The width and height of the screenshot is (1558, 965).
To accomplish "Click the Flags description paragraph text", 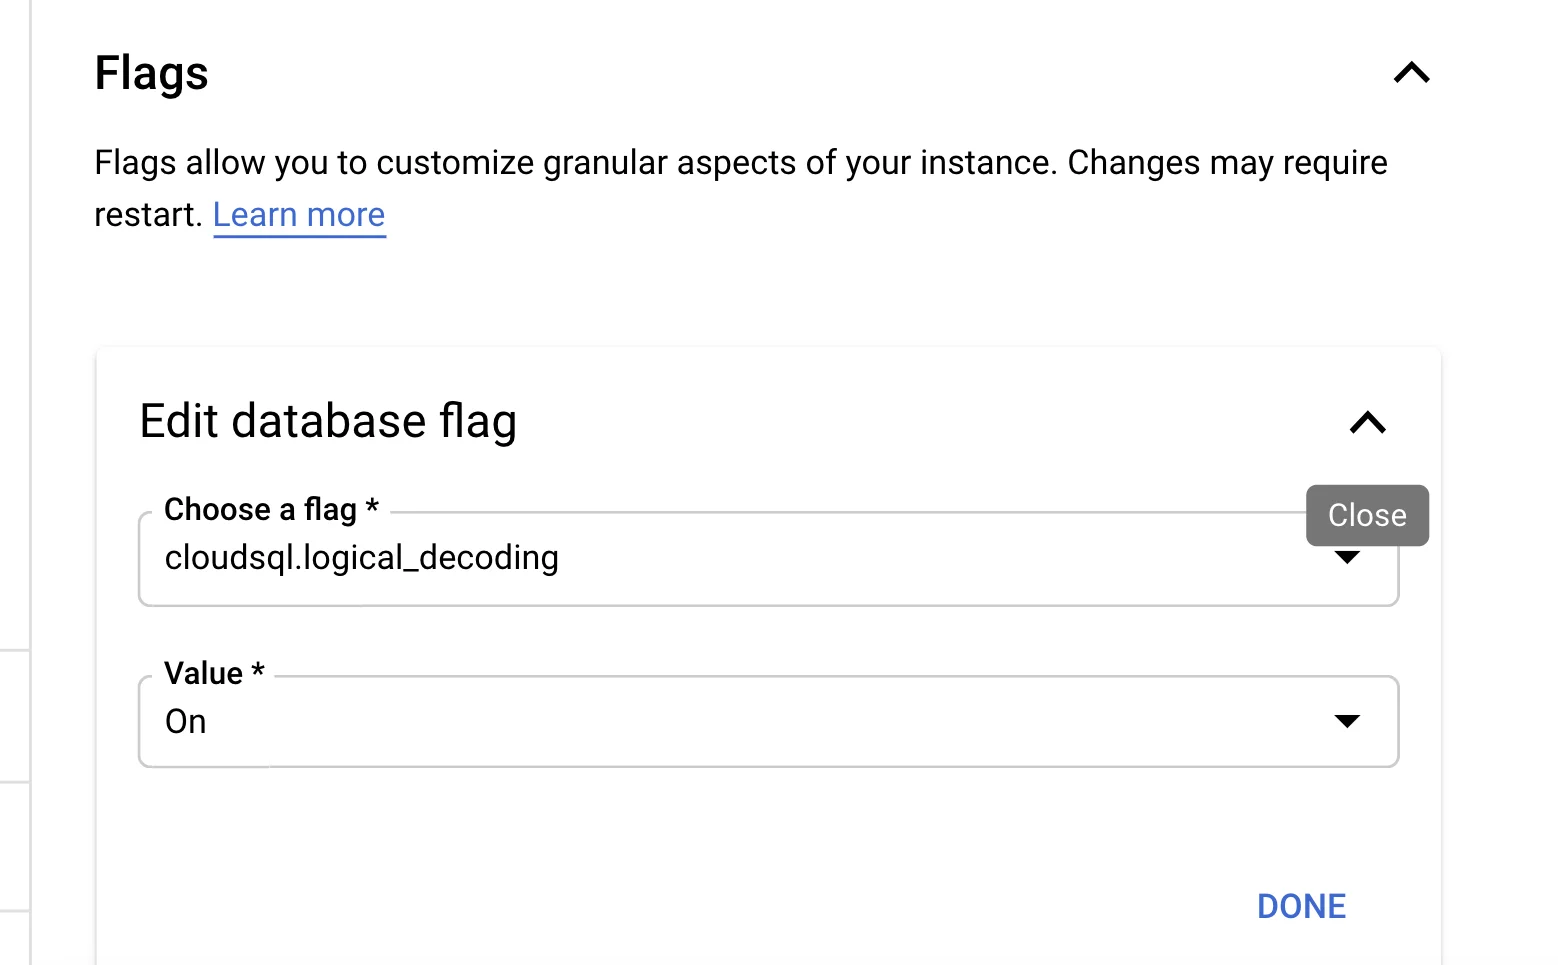I will pos(740,163).
